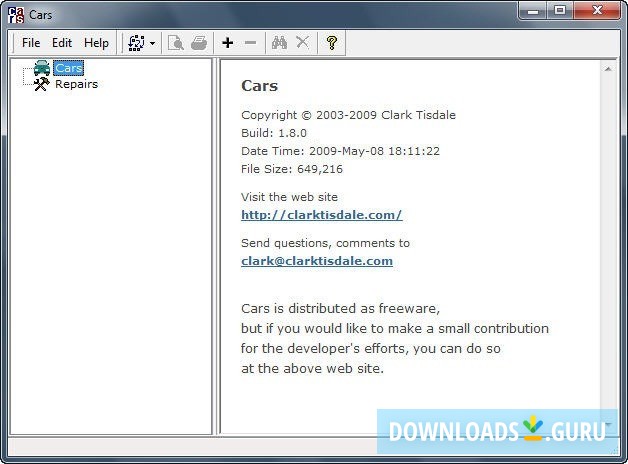Add a new record with plus icon

(x=227, y=42)
